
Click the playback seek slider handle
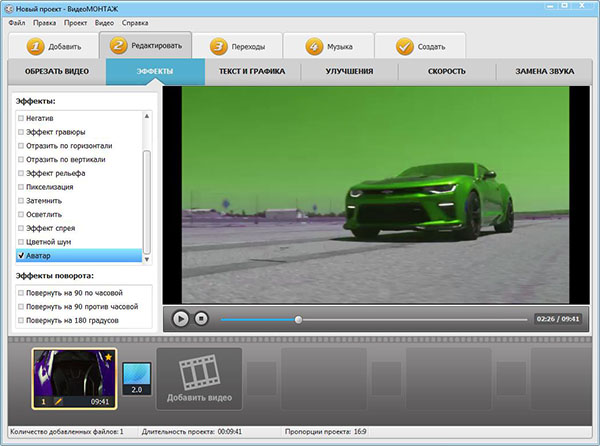pyautogui.click(x=298, y=320)
